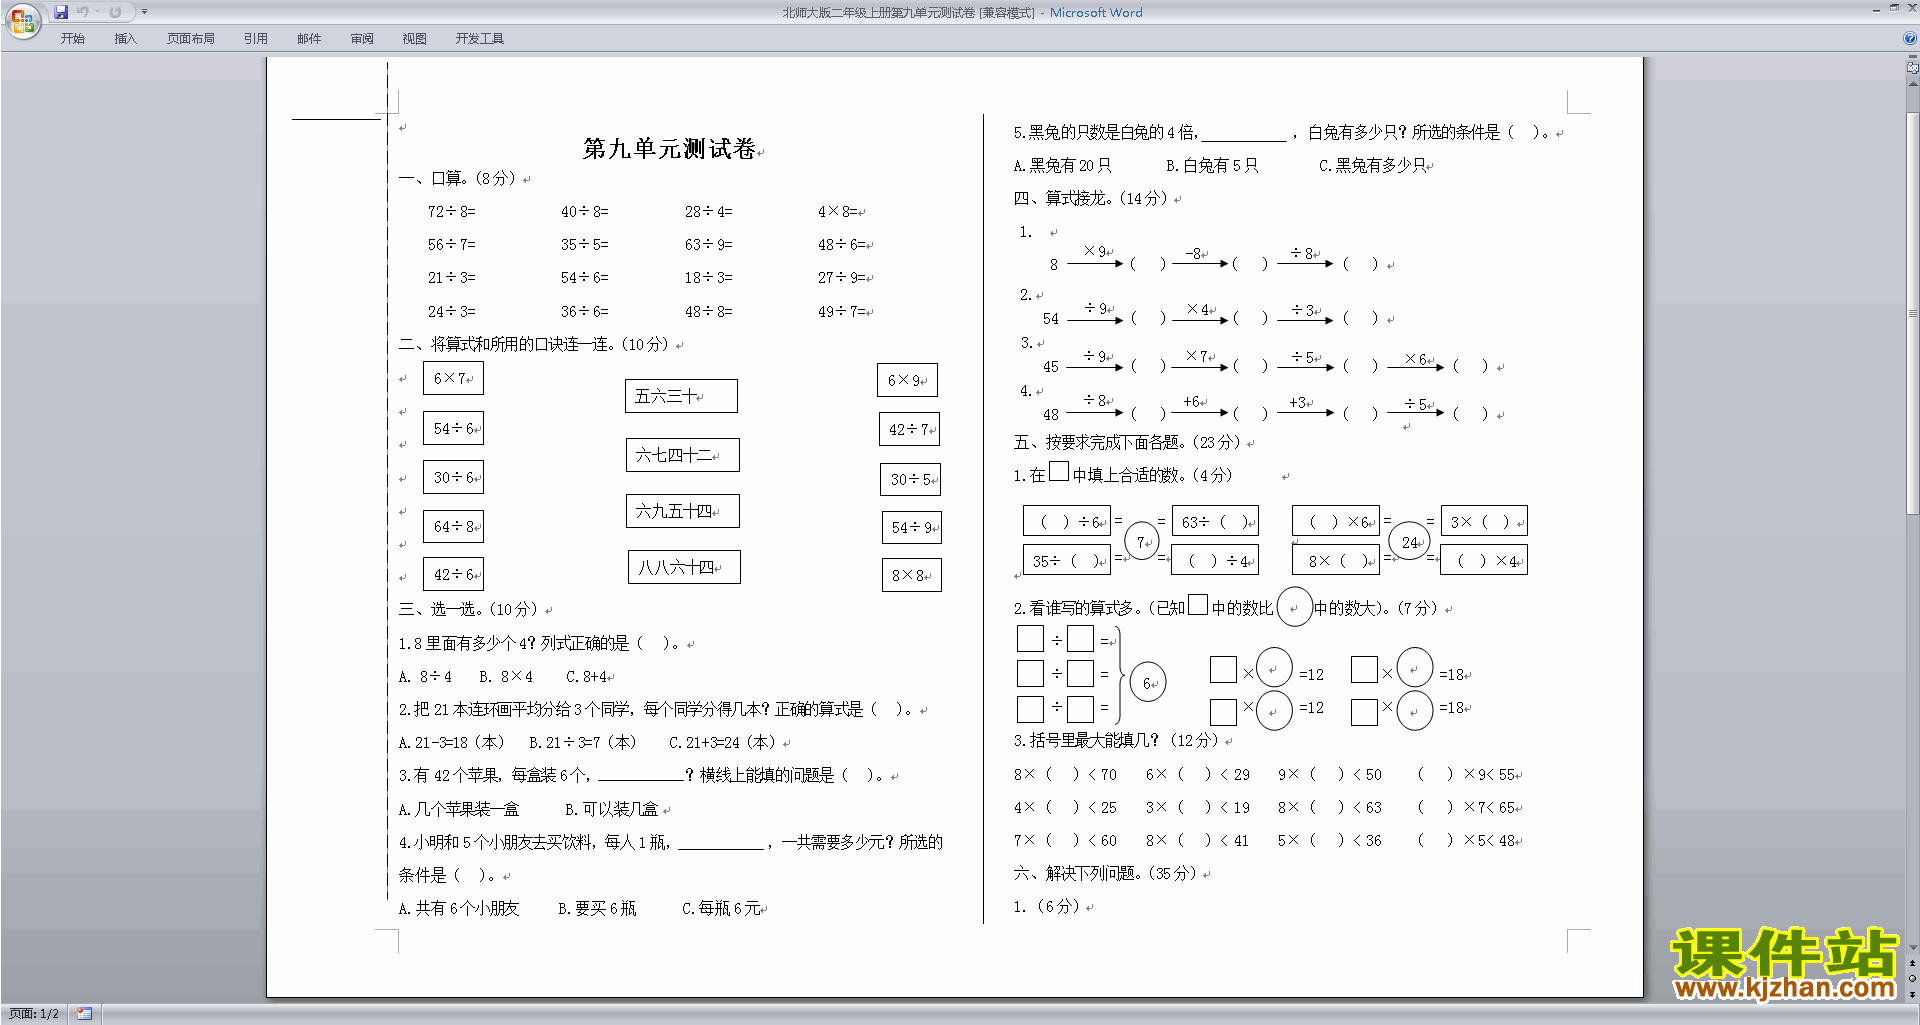Click the heading 四、算式接龙。(14分)
1920x1025 pixels.
click(x=1090, y=198)
